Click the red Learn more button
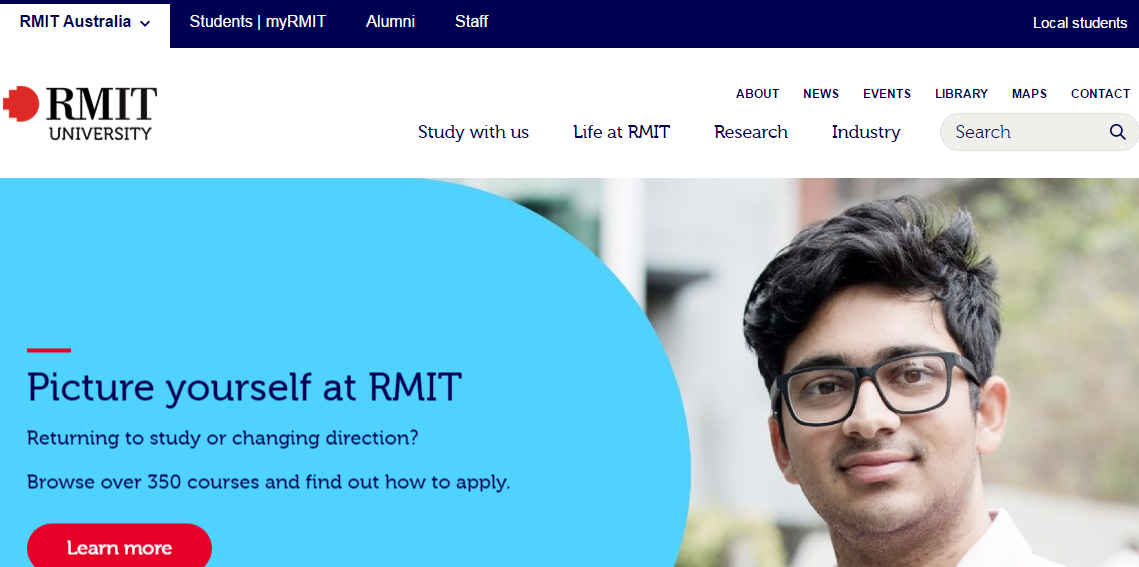 119,546
